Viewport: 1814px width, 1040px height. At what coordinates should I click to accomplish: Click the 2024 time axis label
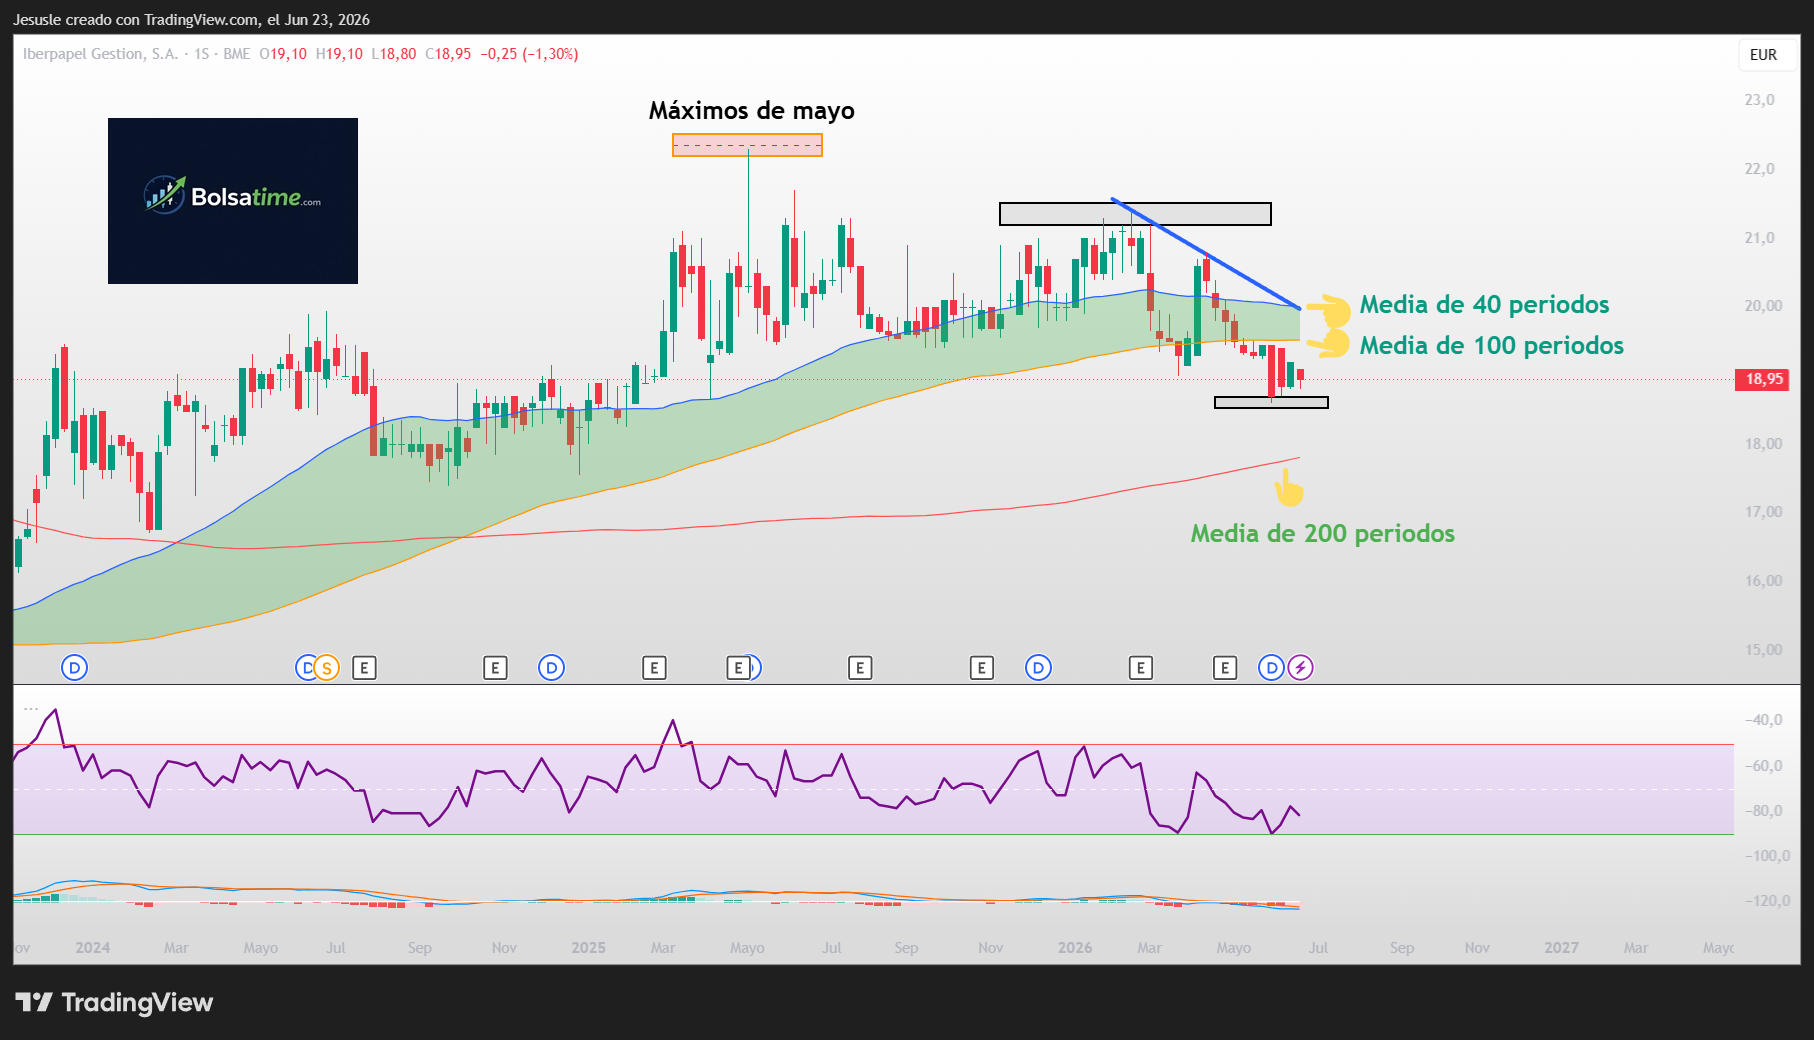coord(92,948)
